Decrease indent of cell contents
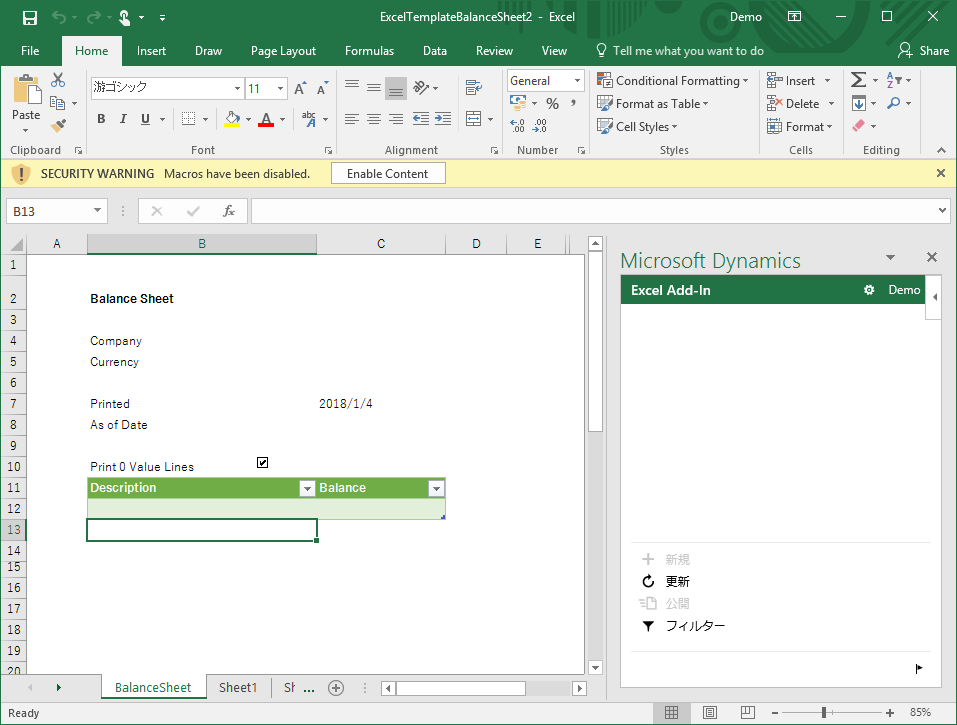The width and height of the screenshot is (957, 725). coord(421,119)
